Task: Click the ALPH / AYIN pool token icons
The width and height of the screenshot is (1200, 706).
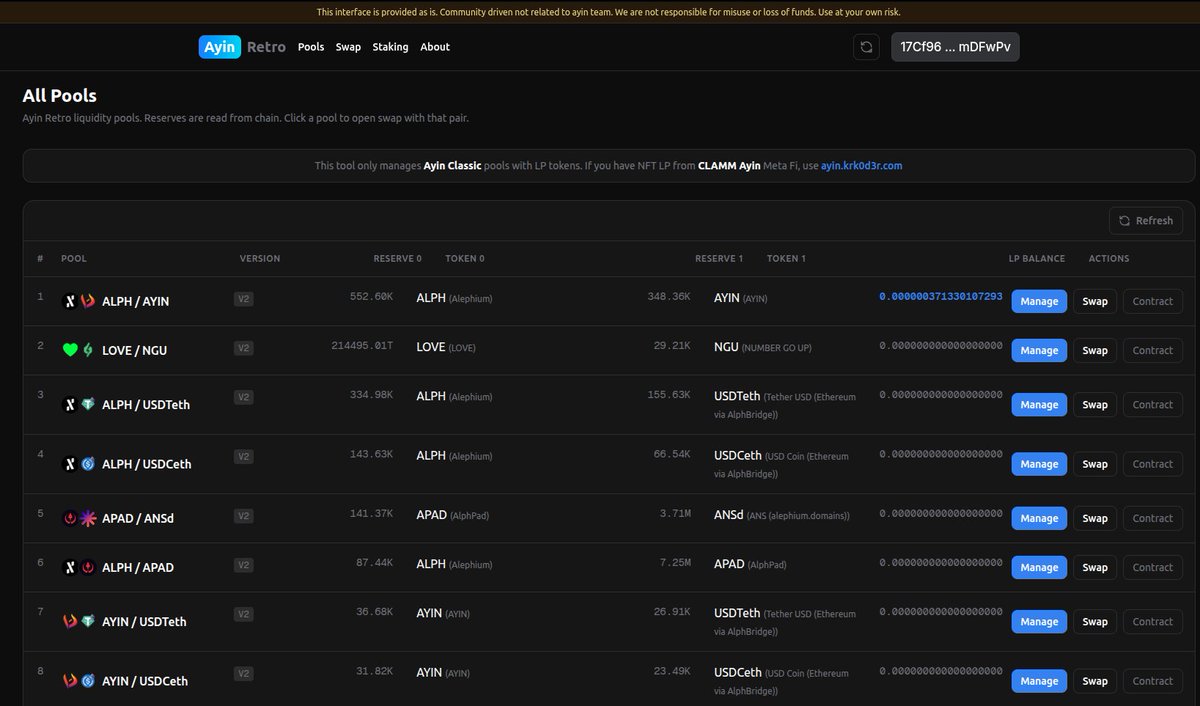Action: point(78,301)
